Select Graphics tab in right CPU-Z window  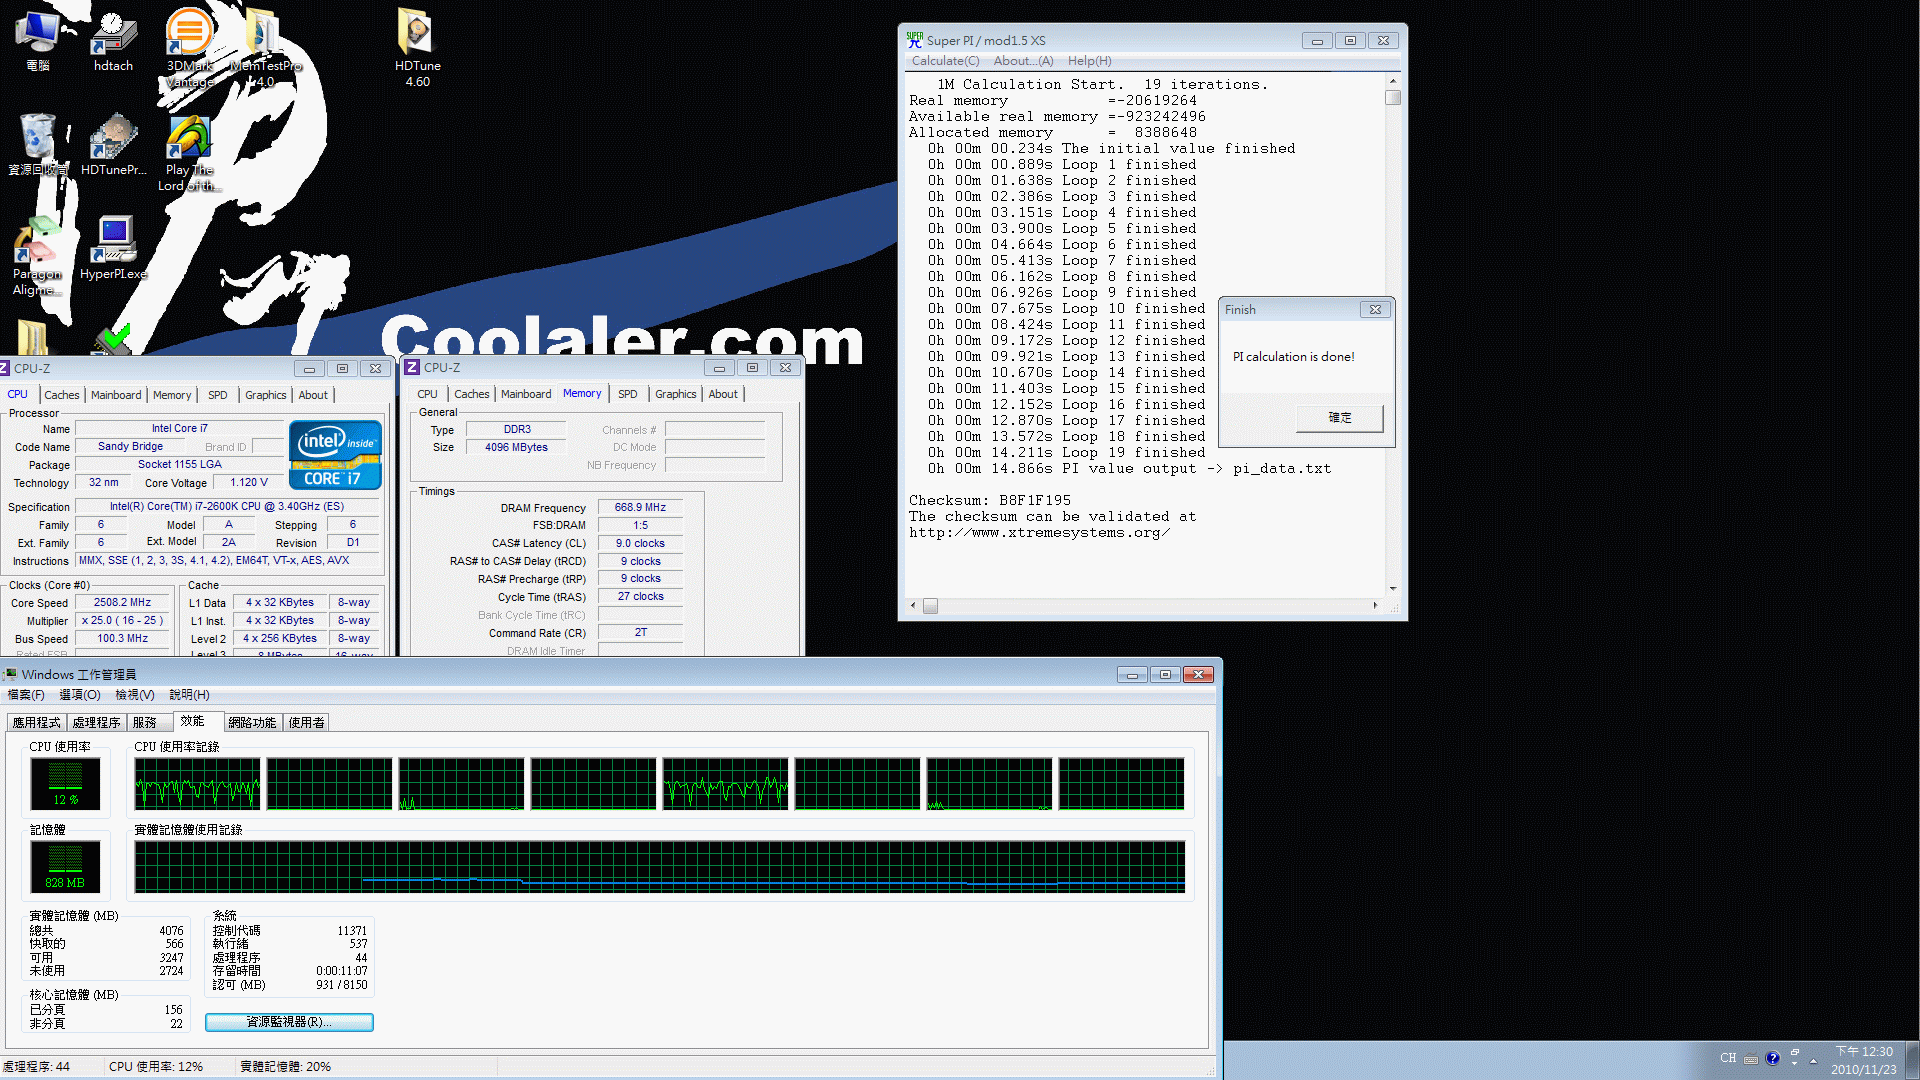(x=676, y=394)
